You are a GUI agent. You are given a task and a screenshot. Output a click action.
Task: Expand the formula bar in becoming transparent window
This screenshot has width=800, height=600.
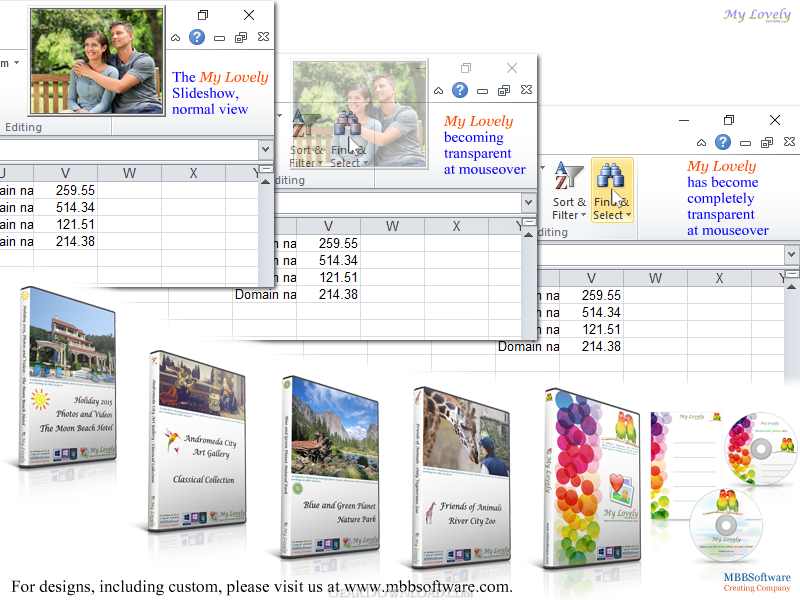pos(529,203)
